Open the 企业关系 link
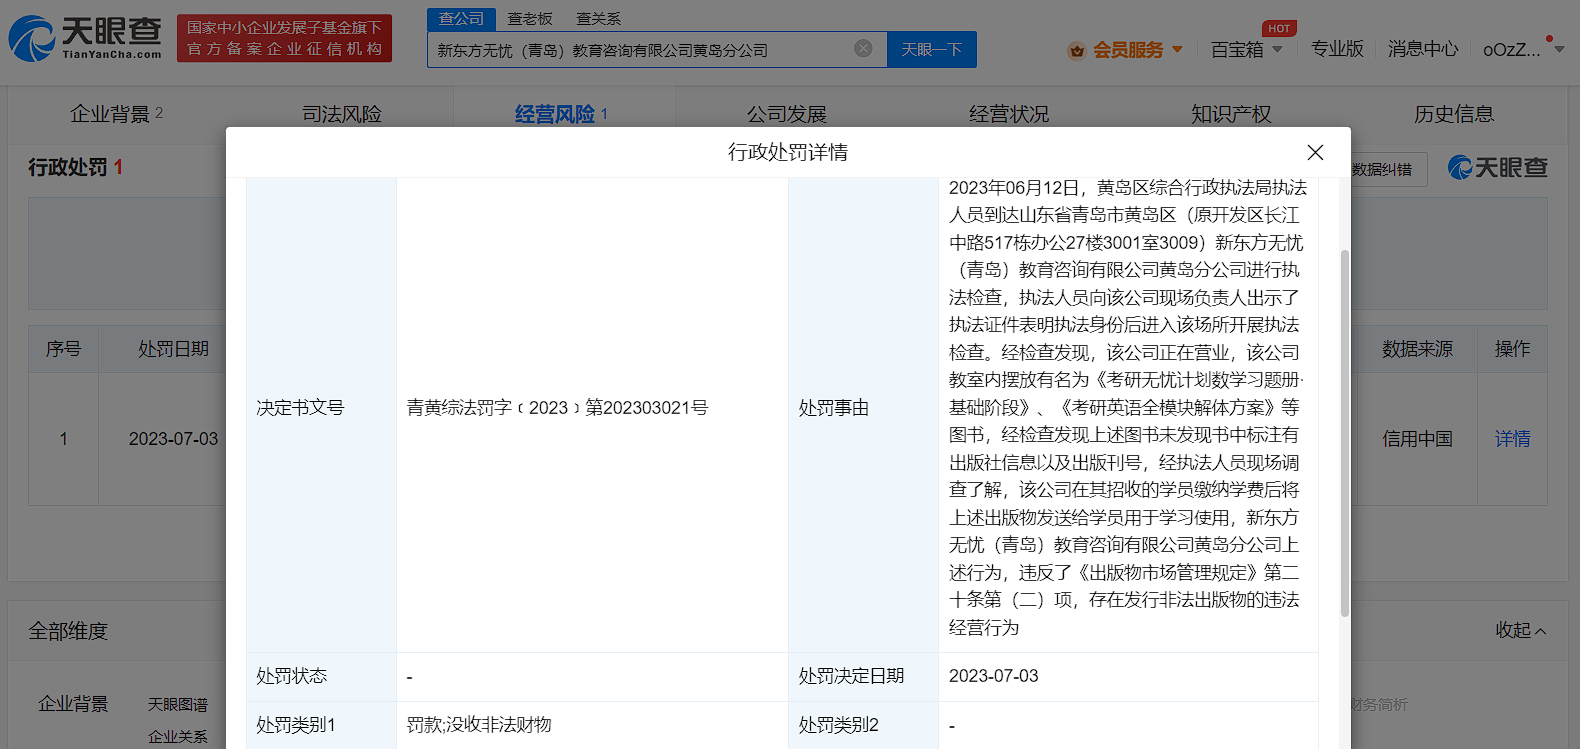 tap(178, 736)
